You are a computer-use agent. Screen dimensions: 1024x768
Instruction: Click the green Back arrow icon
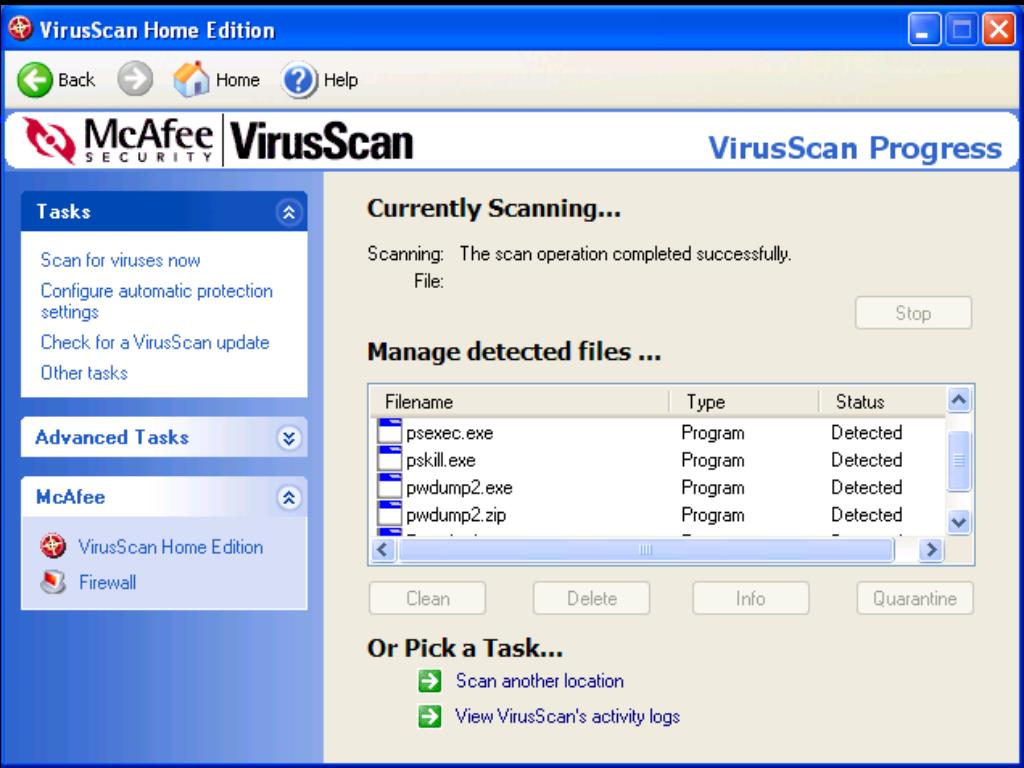[34, 80]
